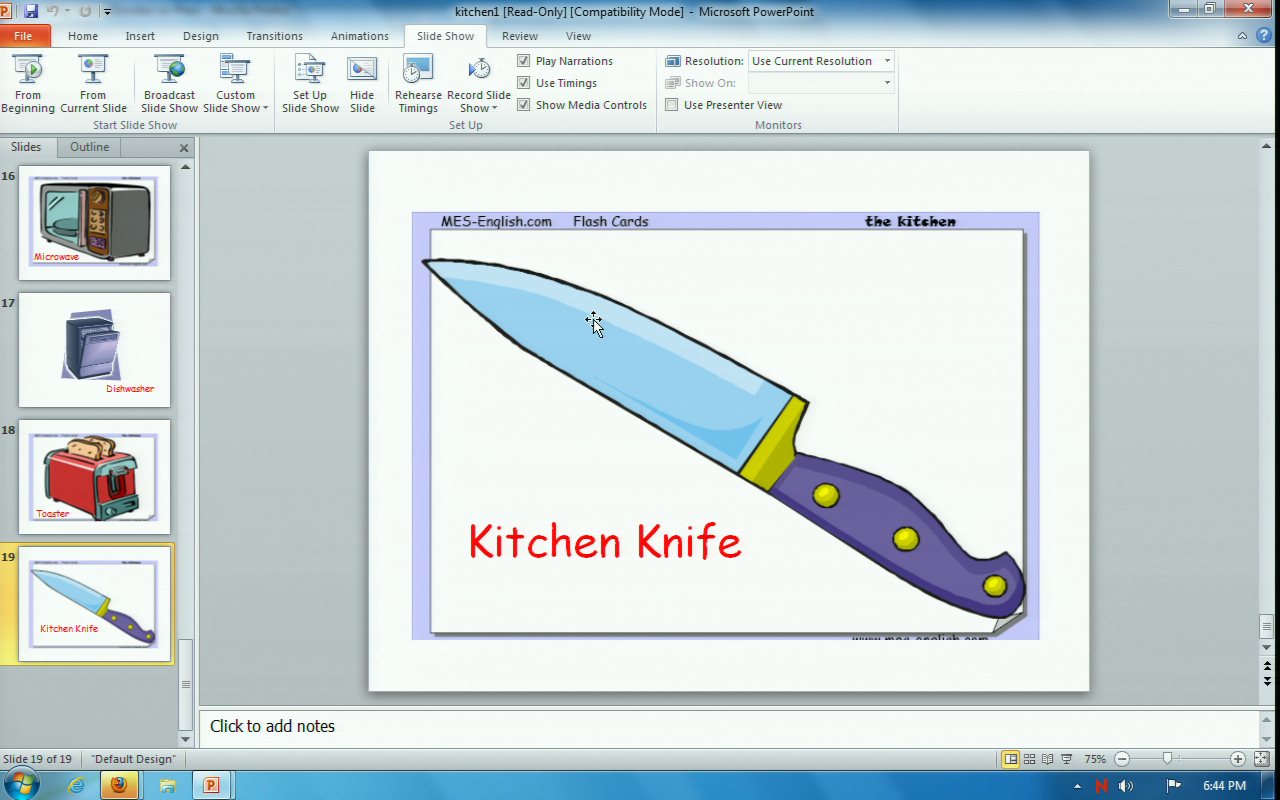Click the Broadcast Slide Show icon
The height and width of the screenshot is (800, 1280).
[x=169, y=84]
